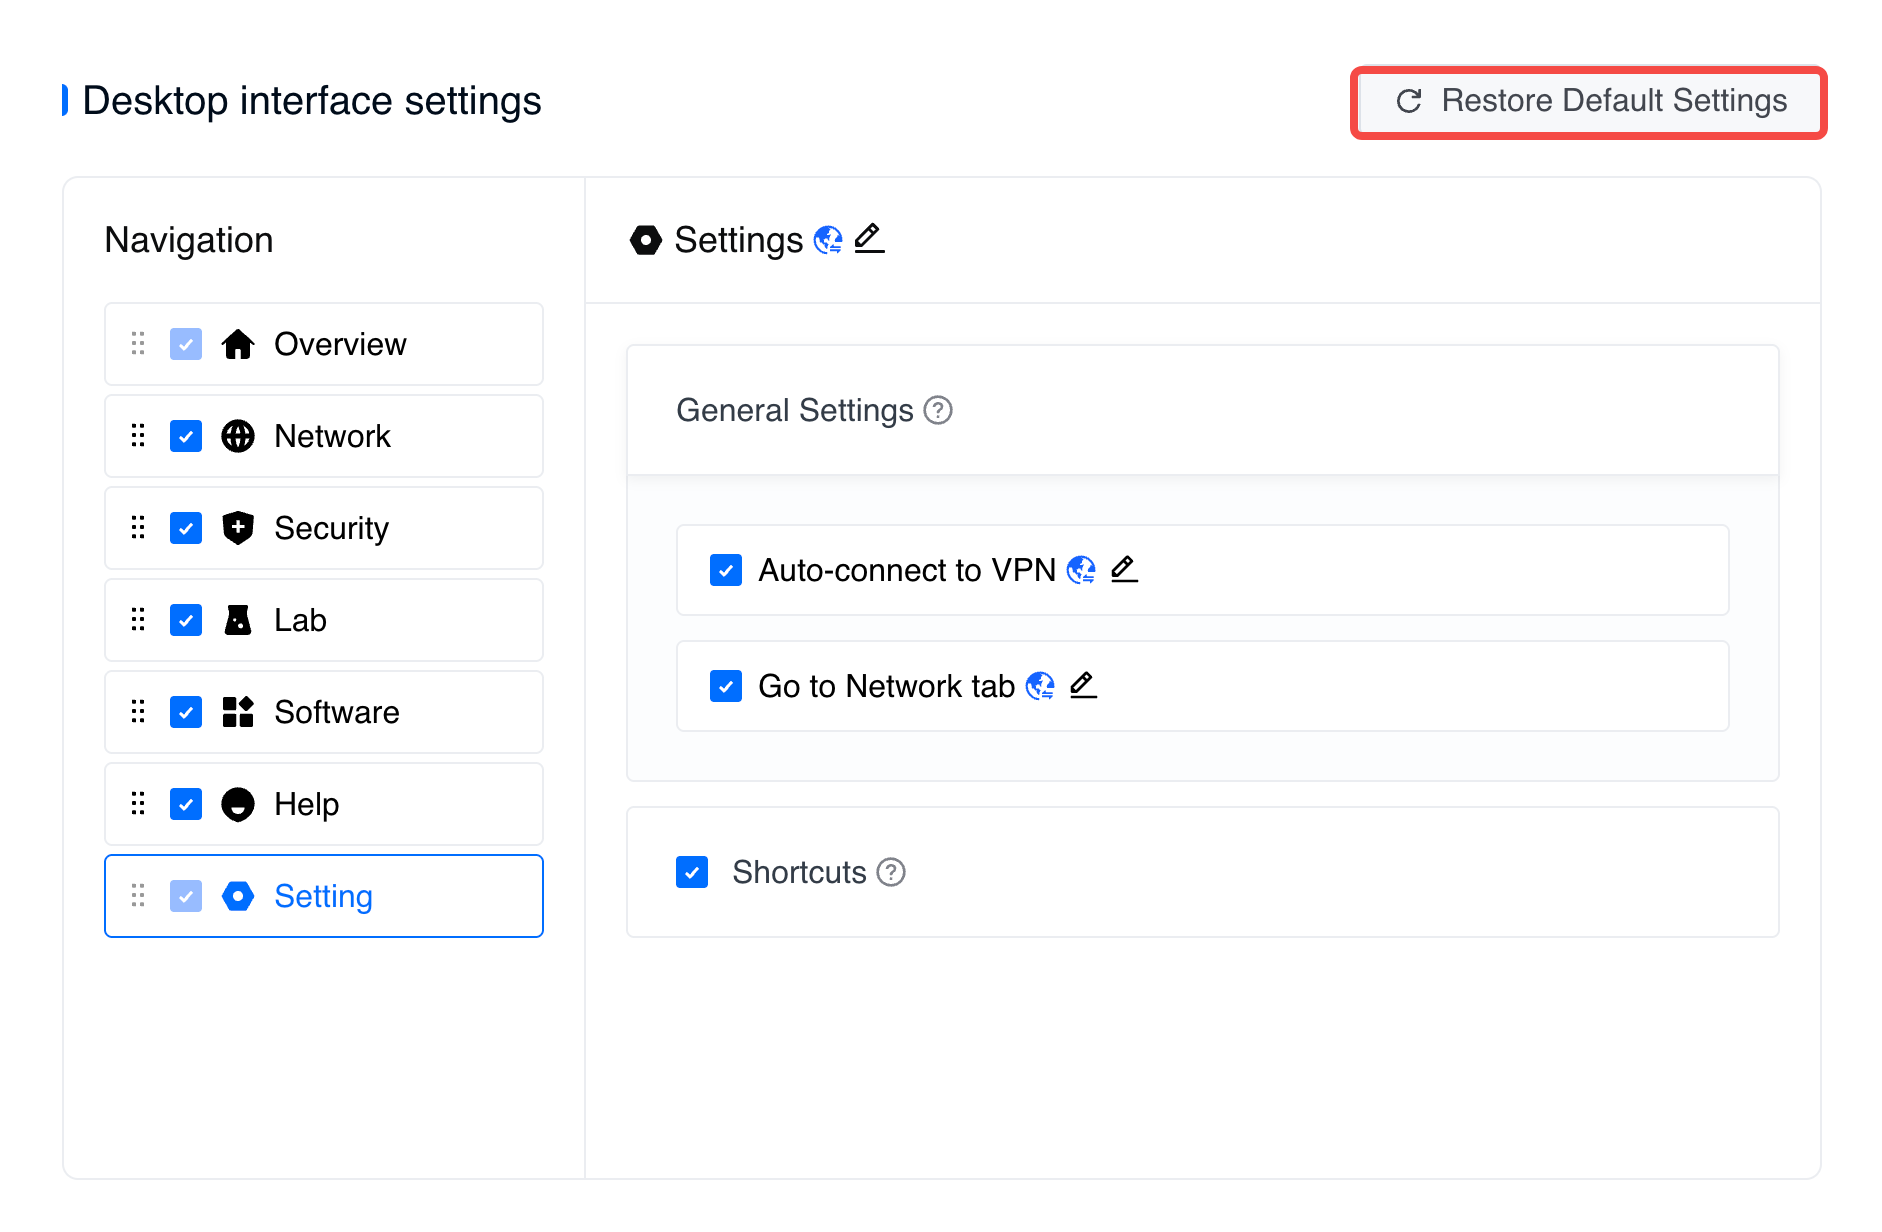Image resolution: width=1882 pixels, height=1232 pixels.
Task: Click the edit pencil for Auto-connect to VPN
Action: [1124, 569]
